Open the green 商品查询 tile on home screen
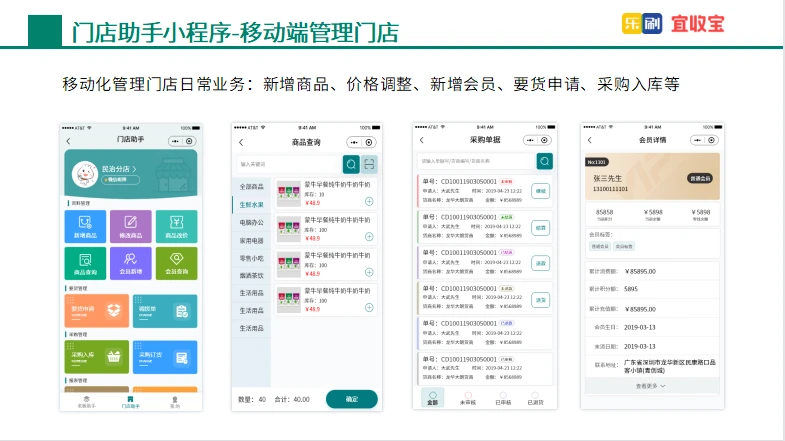Viewport: 785px width, 441px height. click(87, 262)
